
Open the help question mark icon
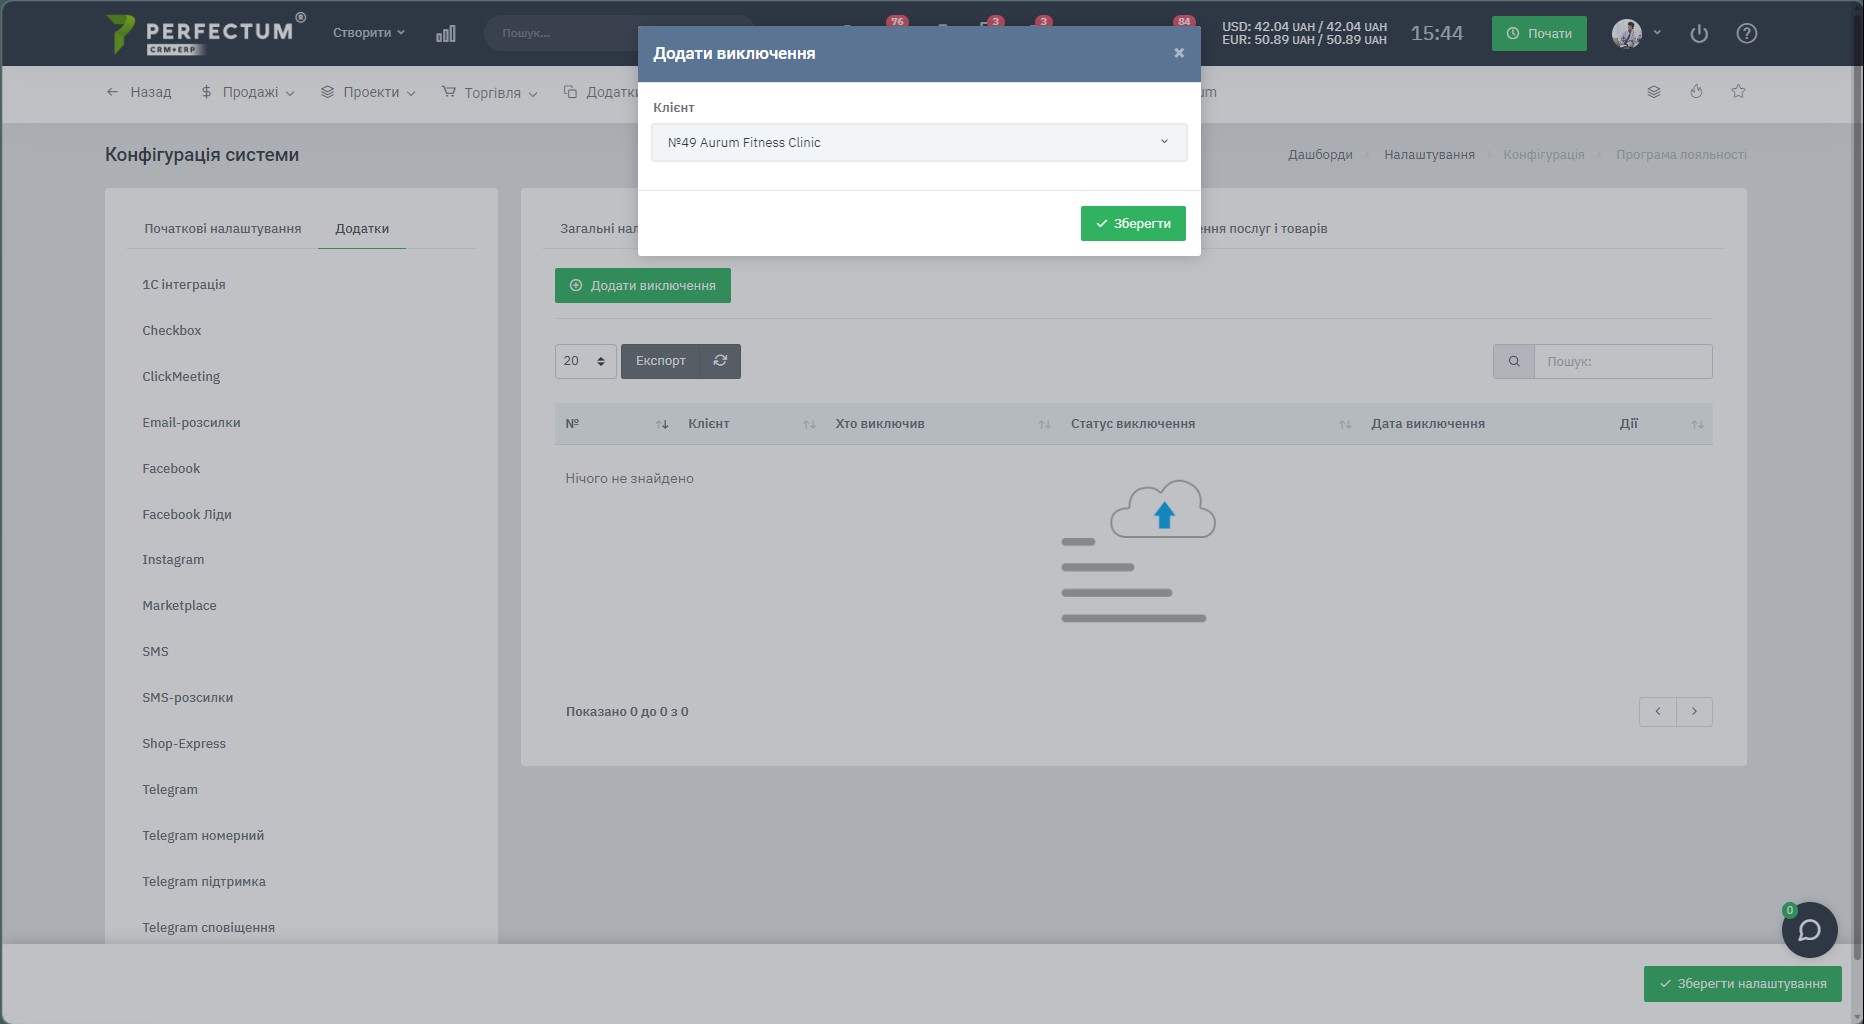(1747, 33)
